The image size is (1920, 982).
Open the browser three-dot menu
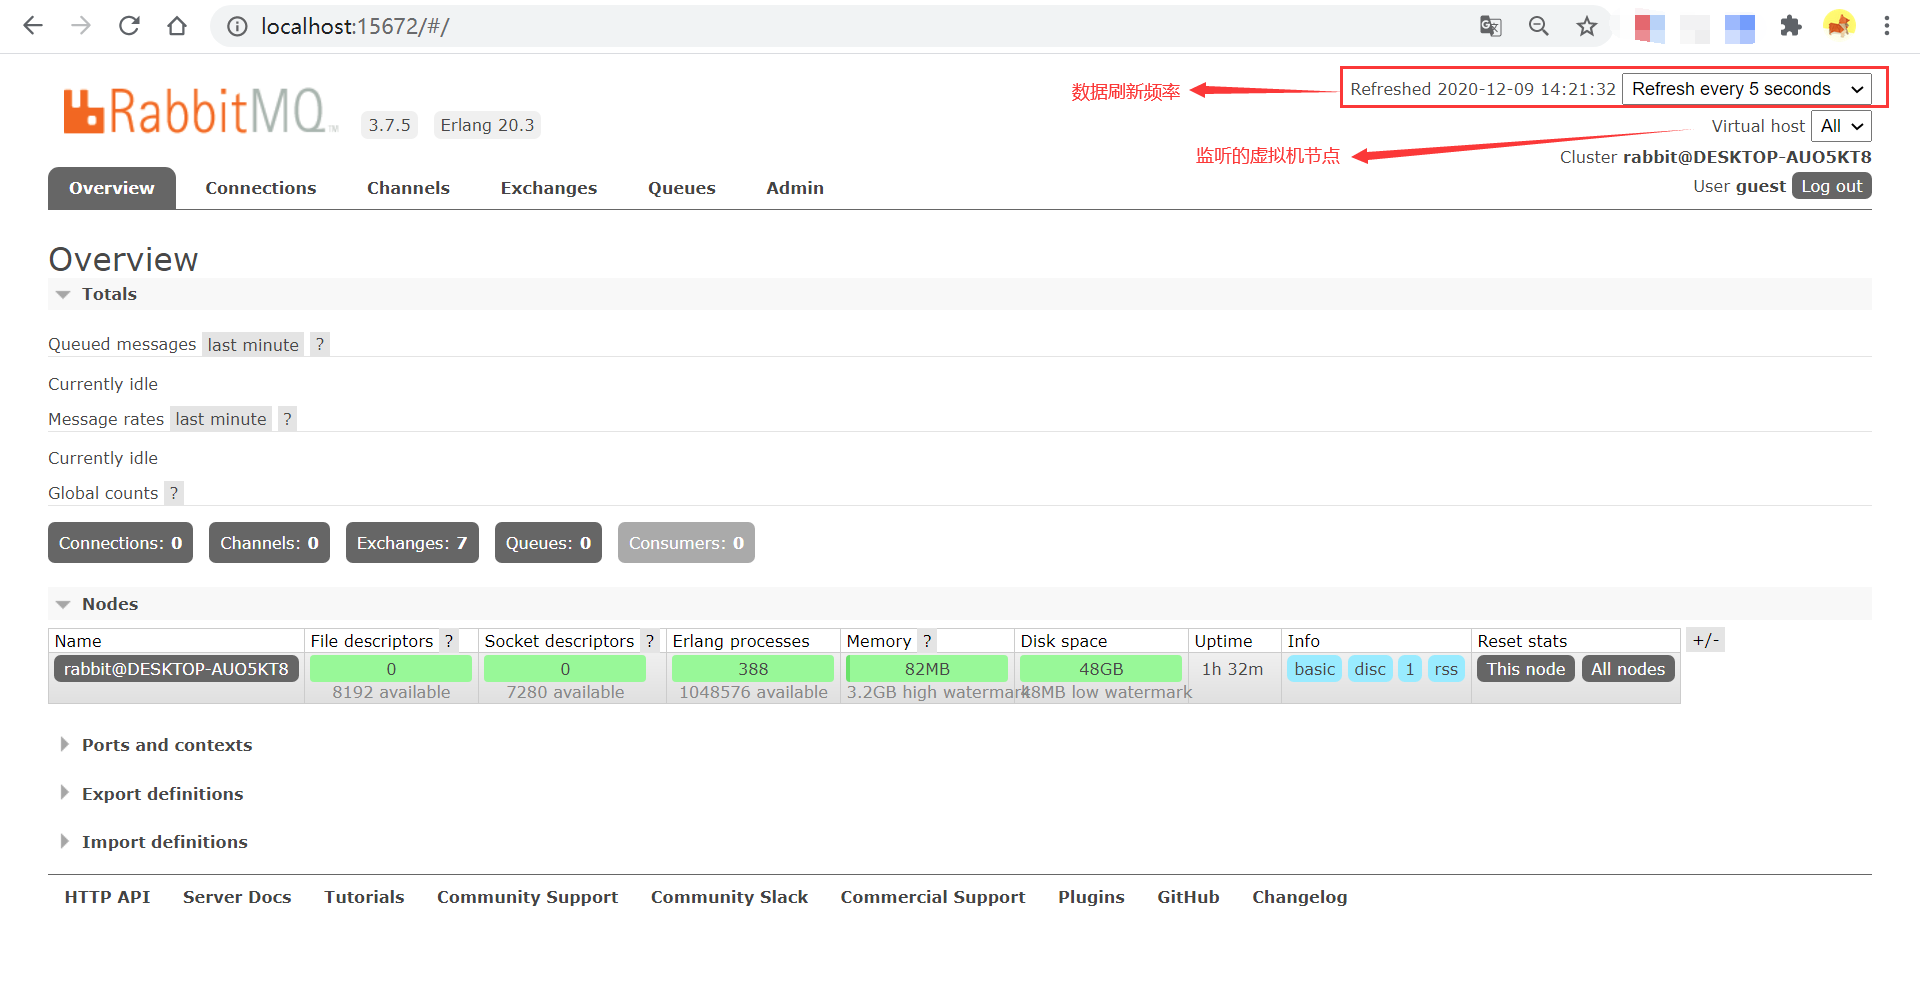click(1887, 26)
